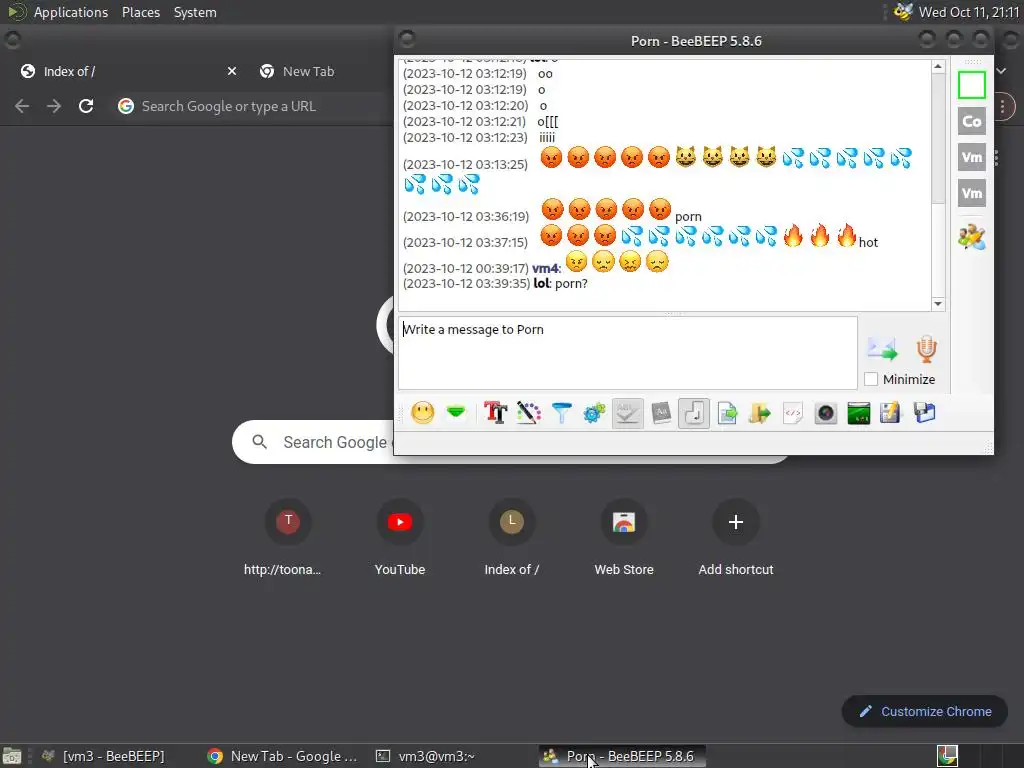This screenshot has width=1024, height=768.
Task: Click the blue floppy disks save chat icon
Action: pyautogui.click(x=925, y=413)
